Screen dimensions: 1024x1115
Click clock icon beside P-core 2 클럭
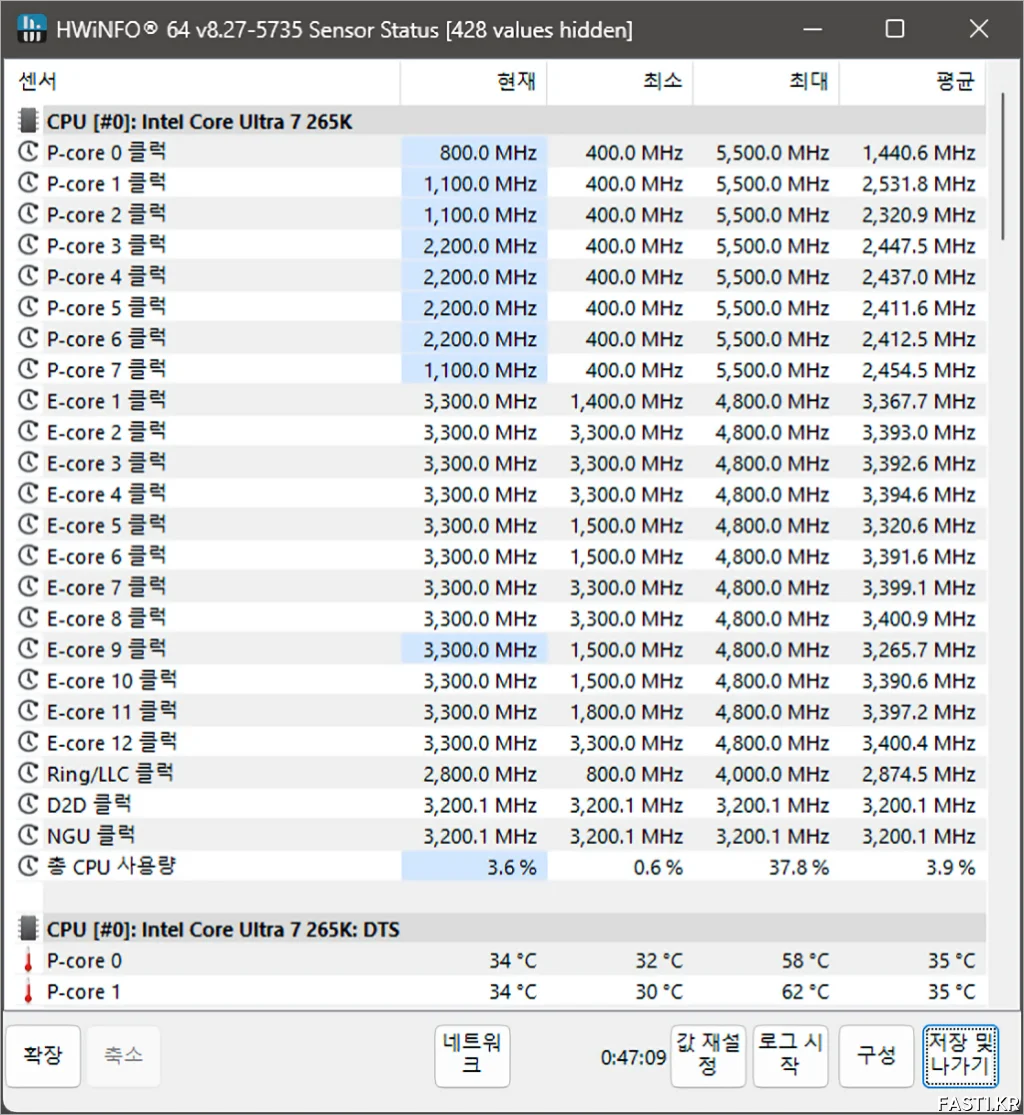[28, 214]
